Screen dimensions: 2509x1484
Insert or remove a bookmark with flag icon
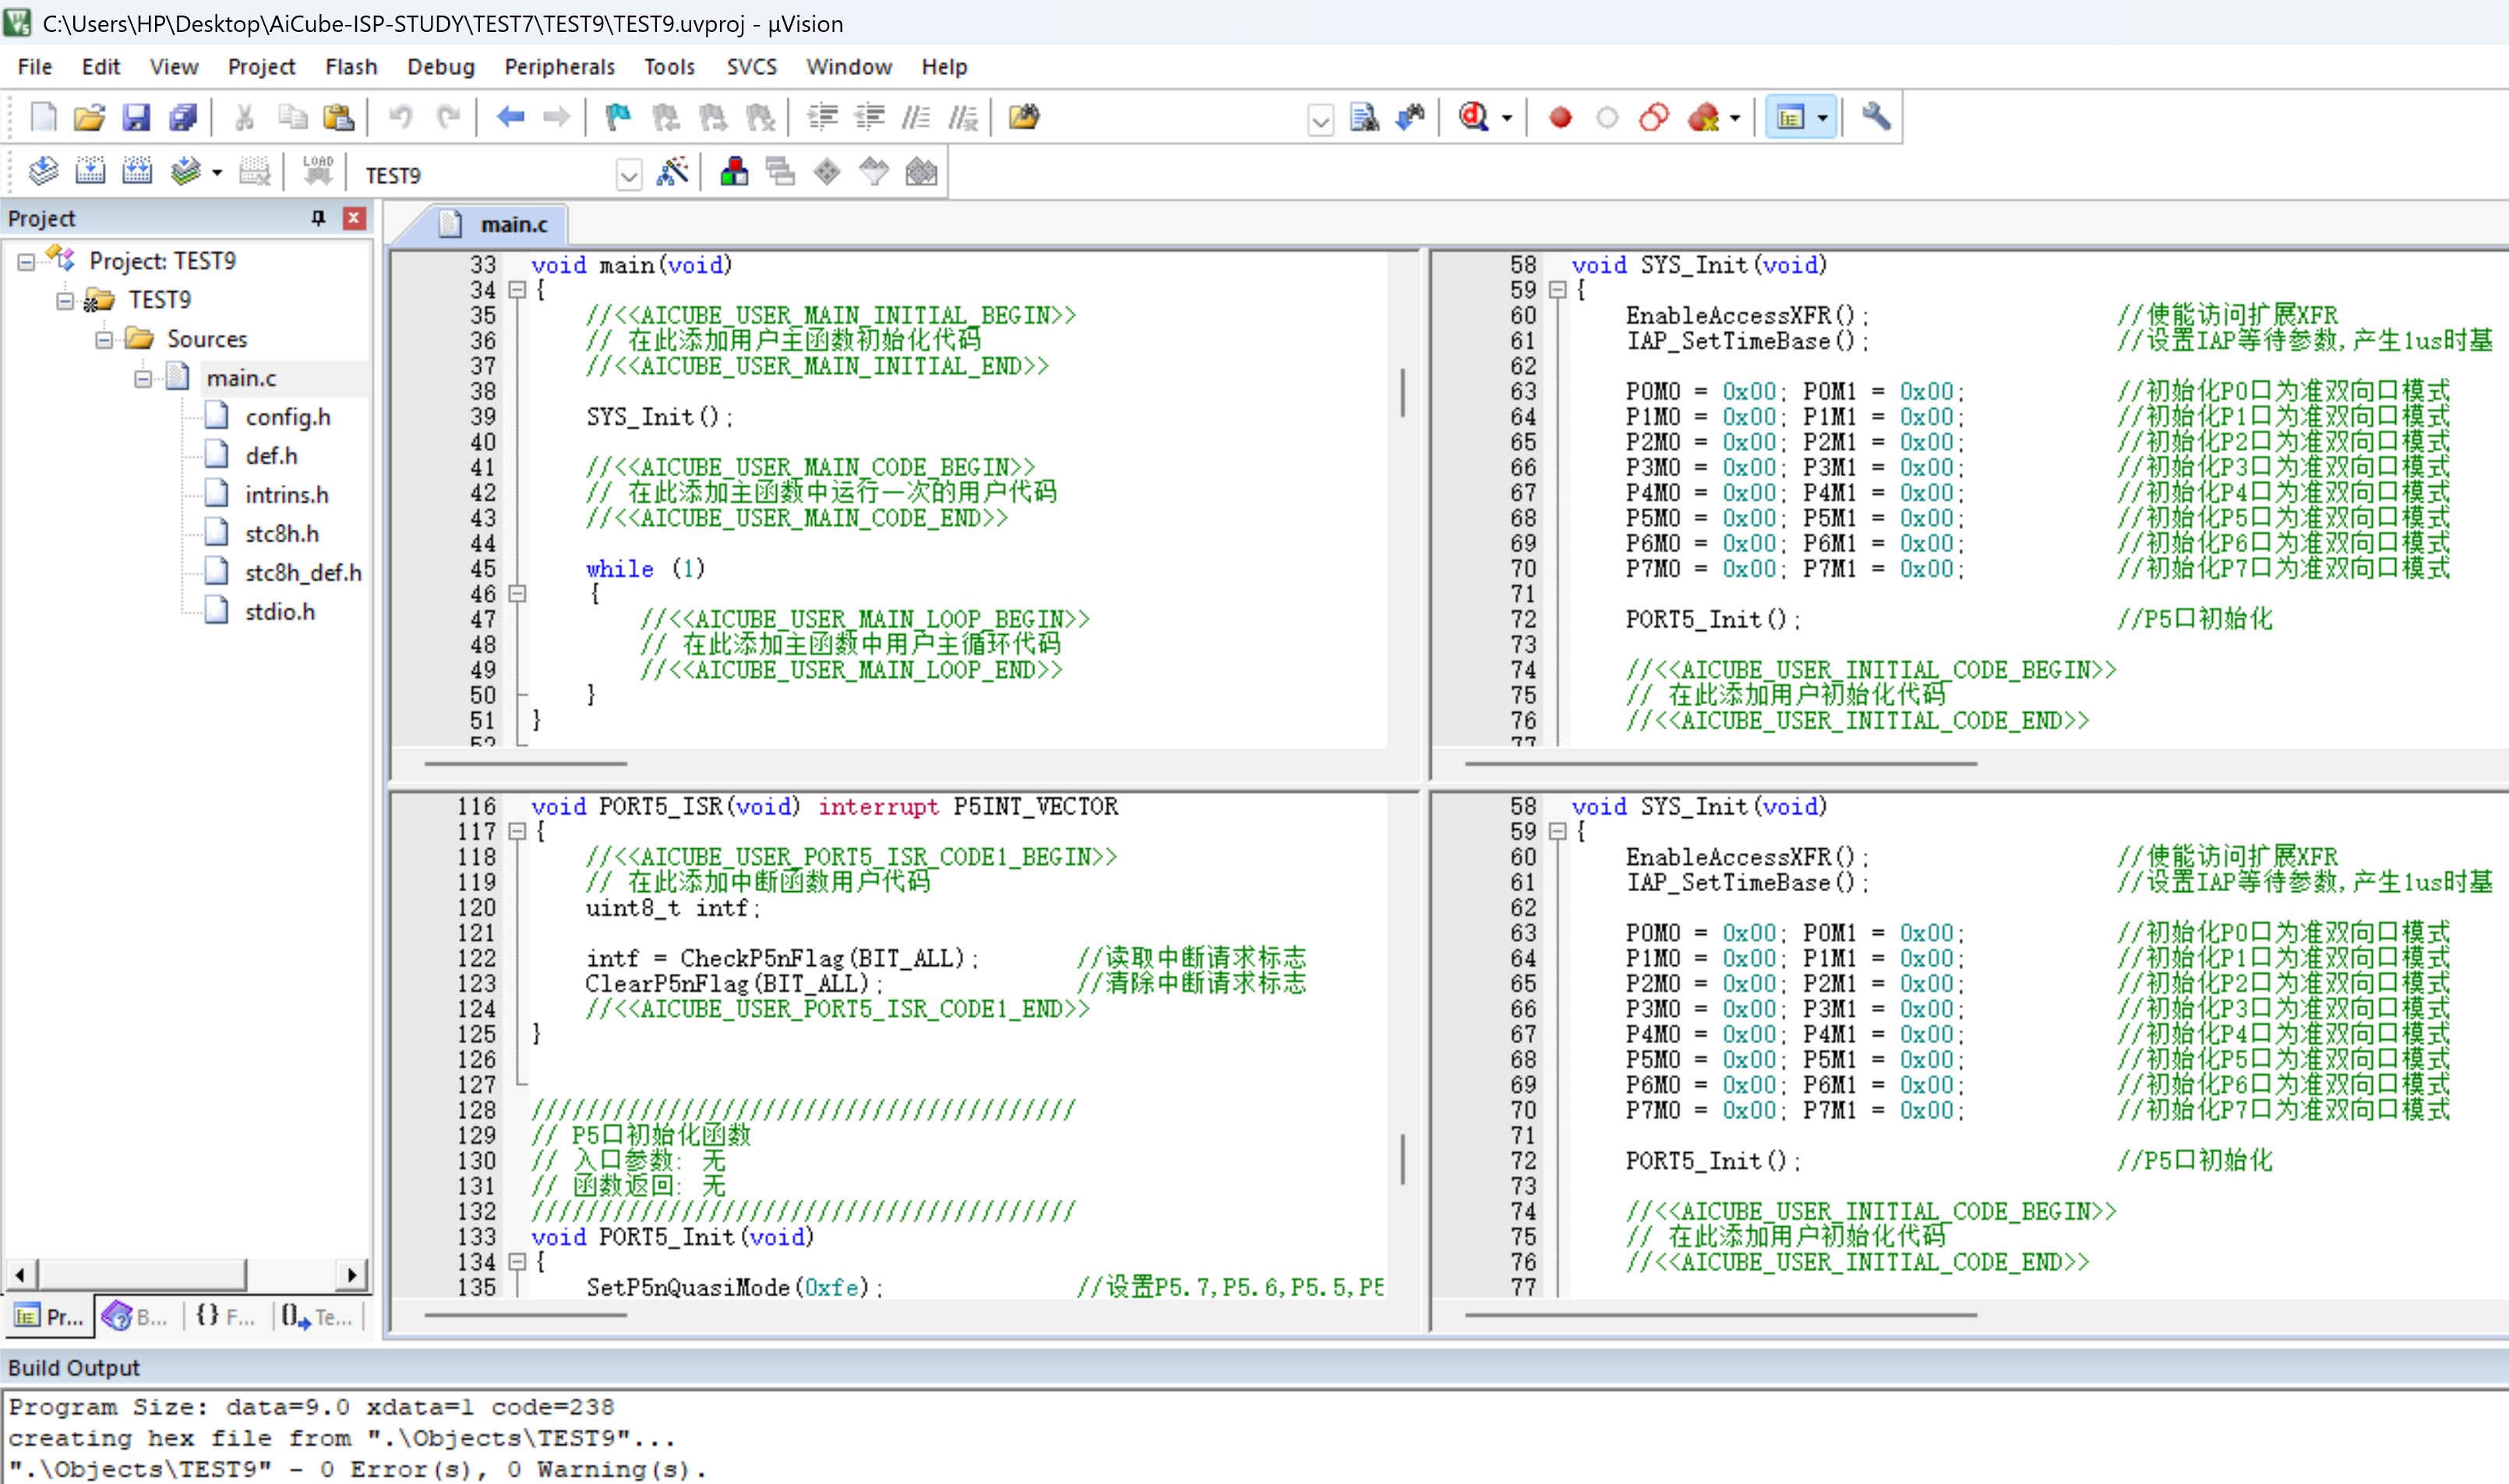[x=618, y=118]
